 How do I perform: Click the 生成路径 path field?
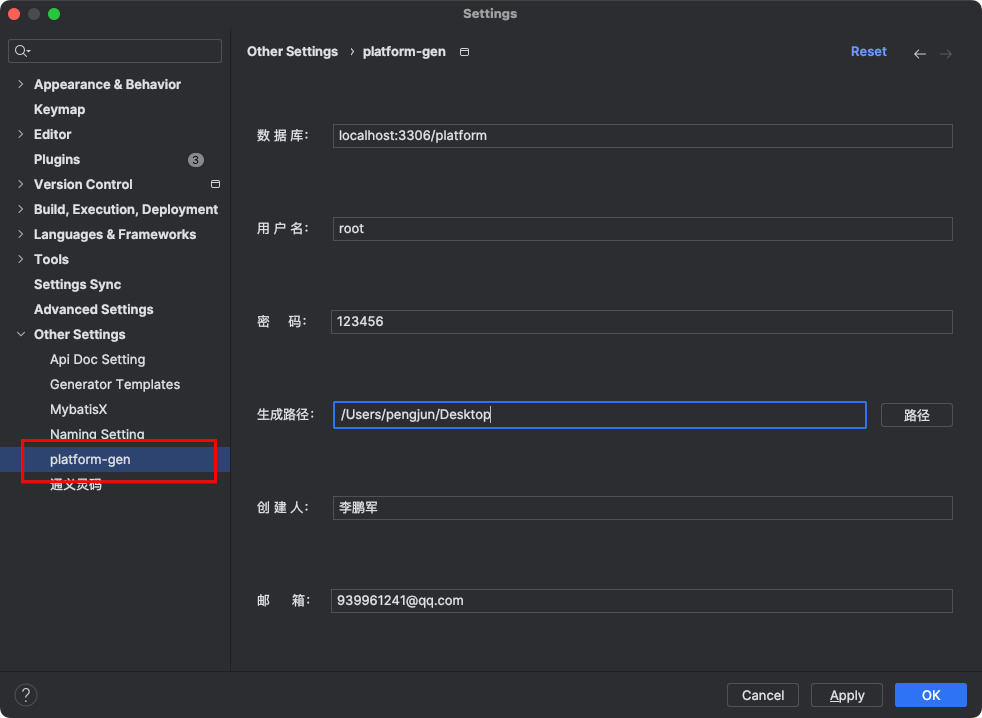click(x=600, y=415)
